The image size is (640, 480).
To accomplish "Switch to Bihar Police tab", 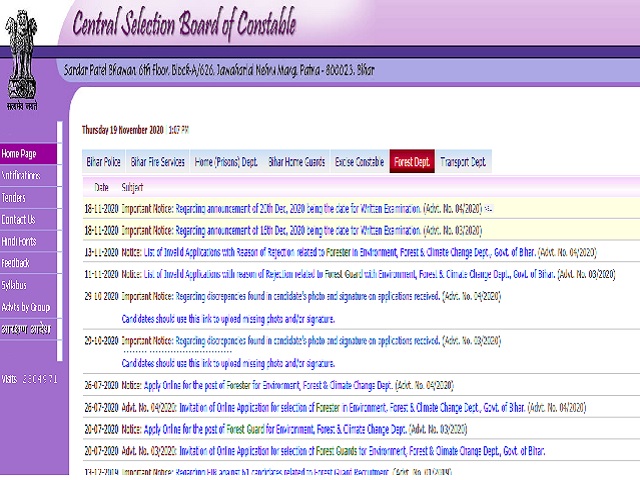I will click(103, 162).
